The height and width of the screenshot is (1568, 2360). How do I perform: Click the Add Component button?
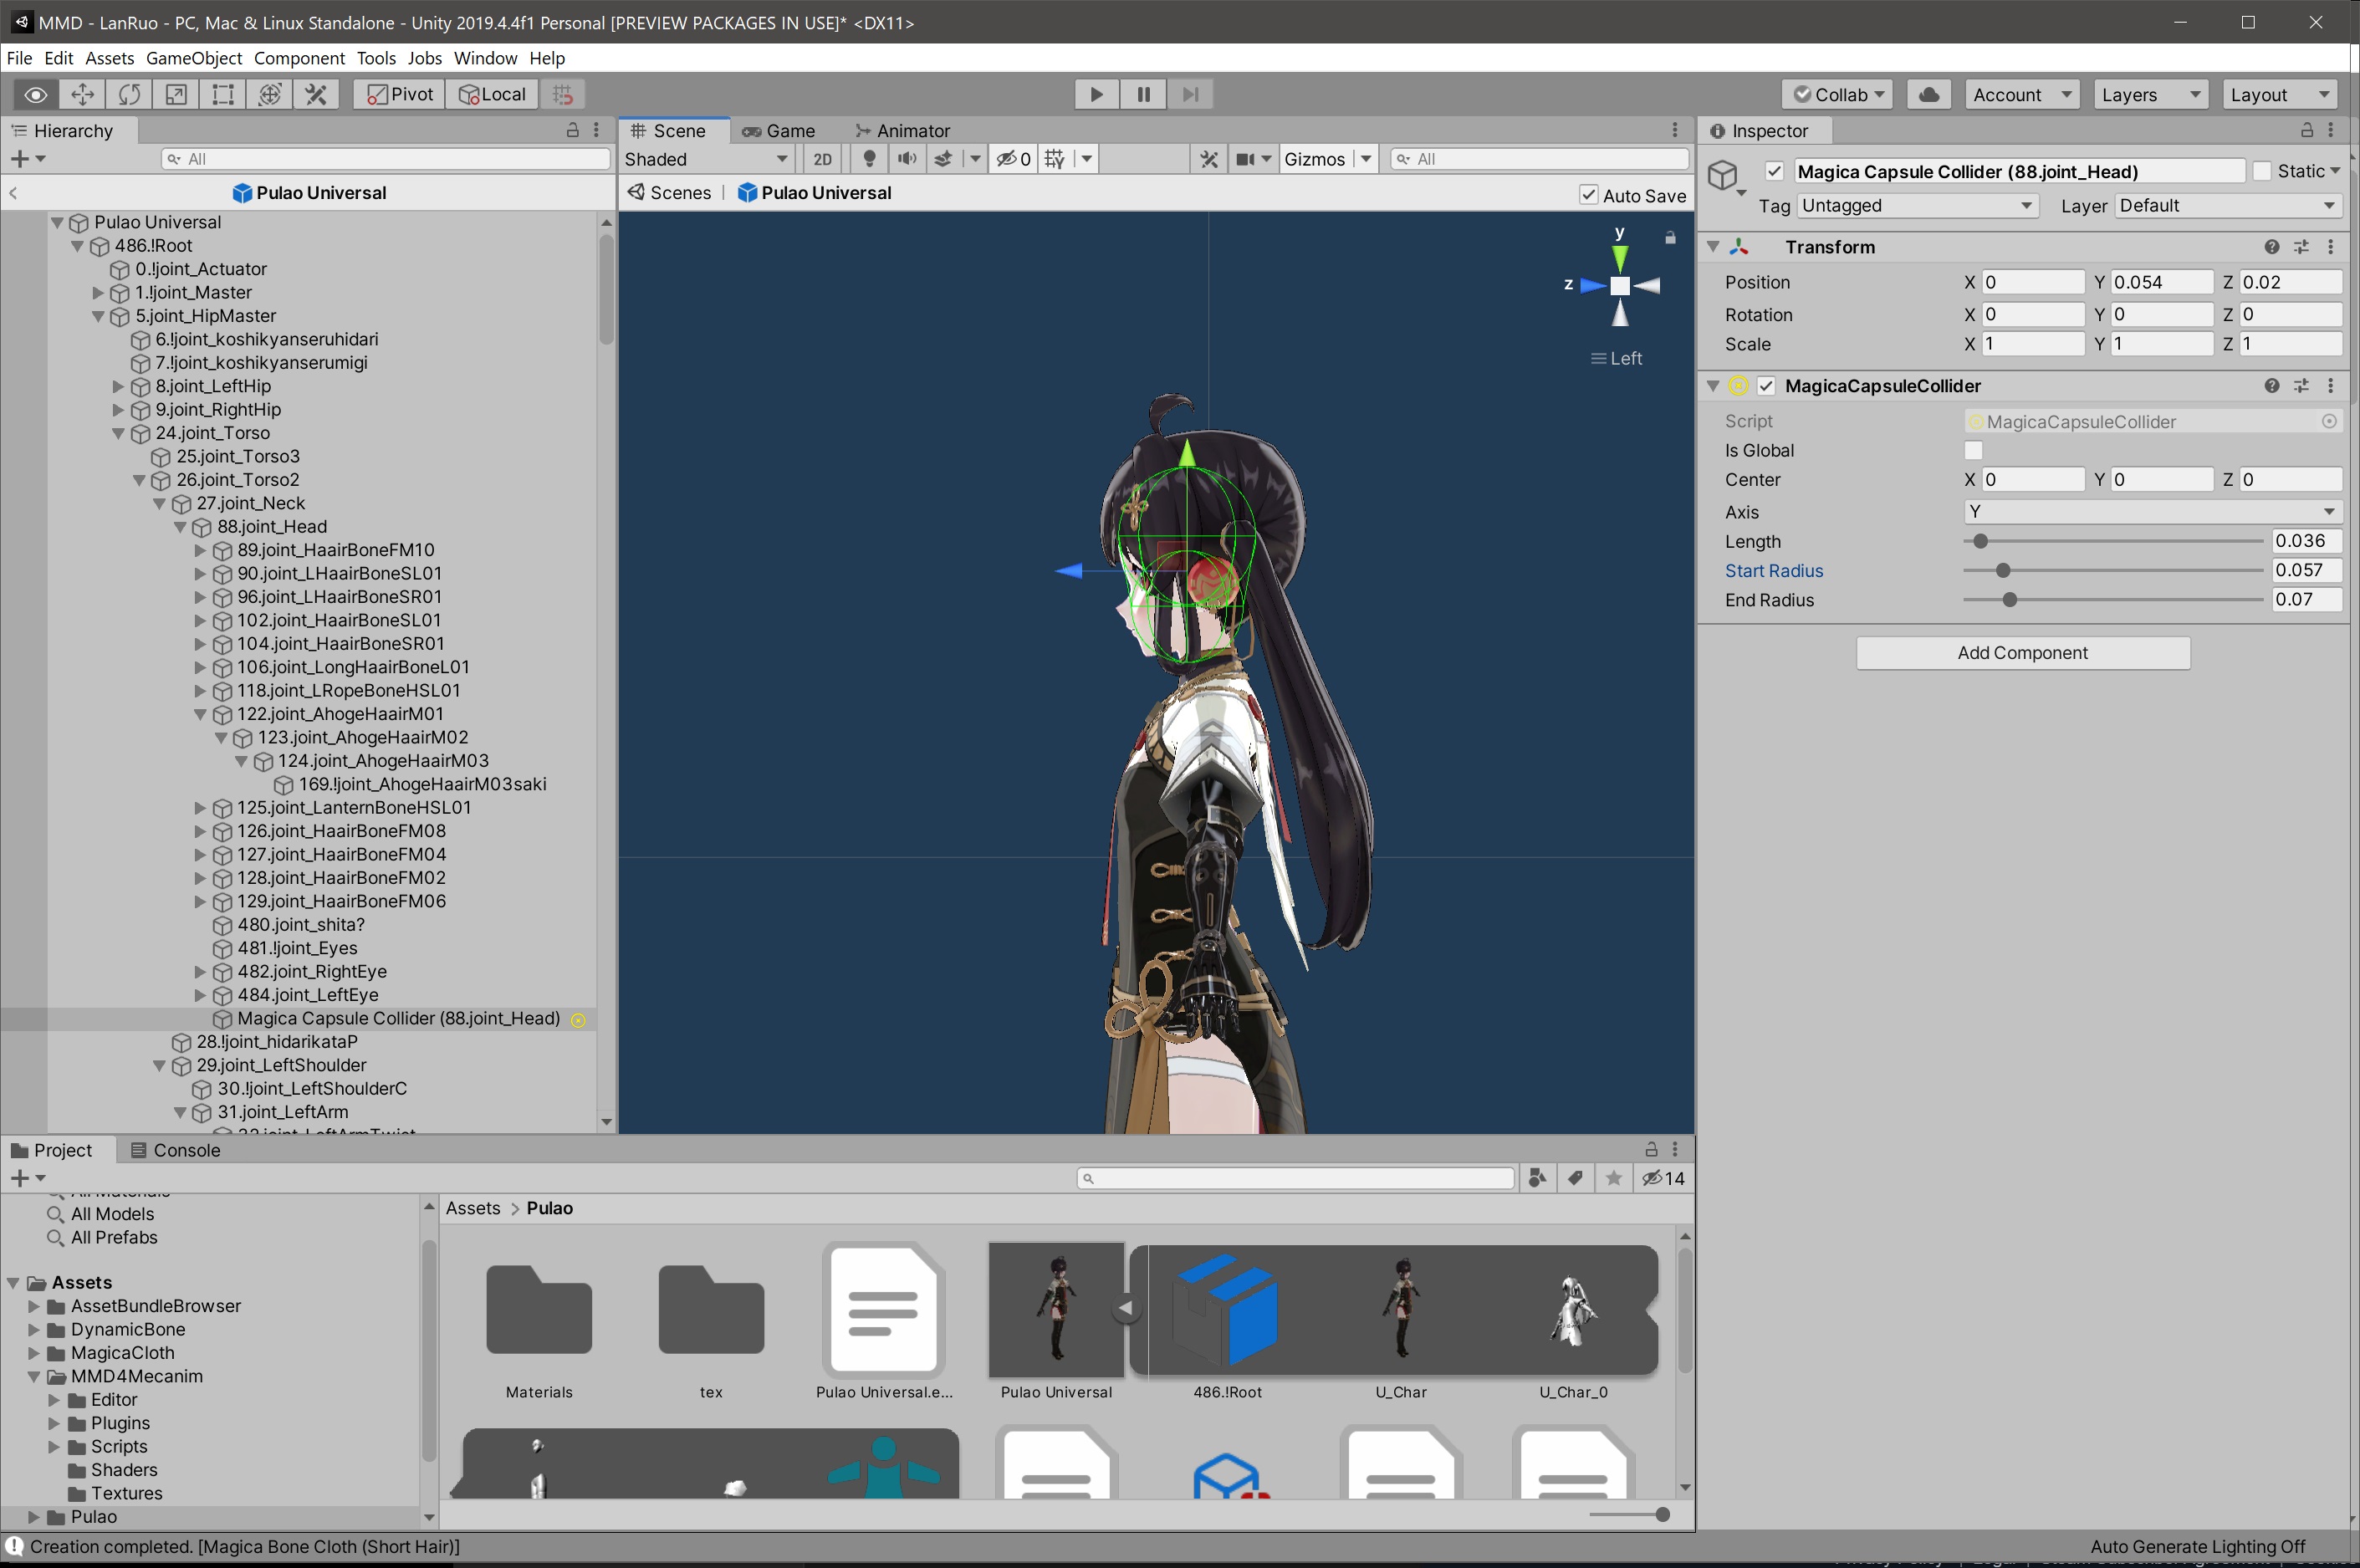tap(2022, 653)
